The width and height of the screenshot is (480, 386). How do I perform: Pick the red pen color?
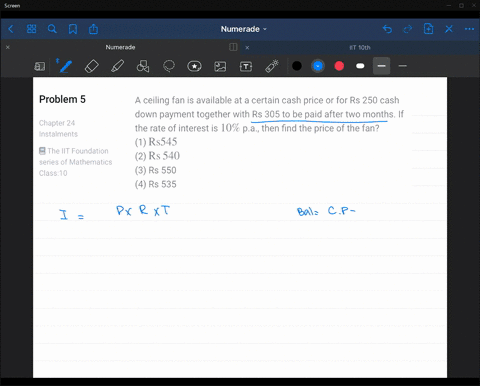click(339, 66)
